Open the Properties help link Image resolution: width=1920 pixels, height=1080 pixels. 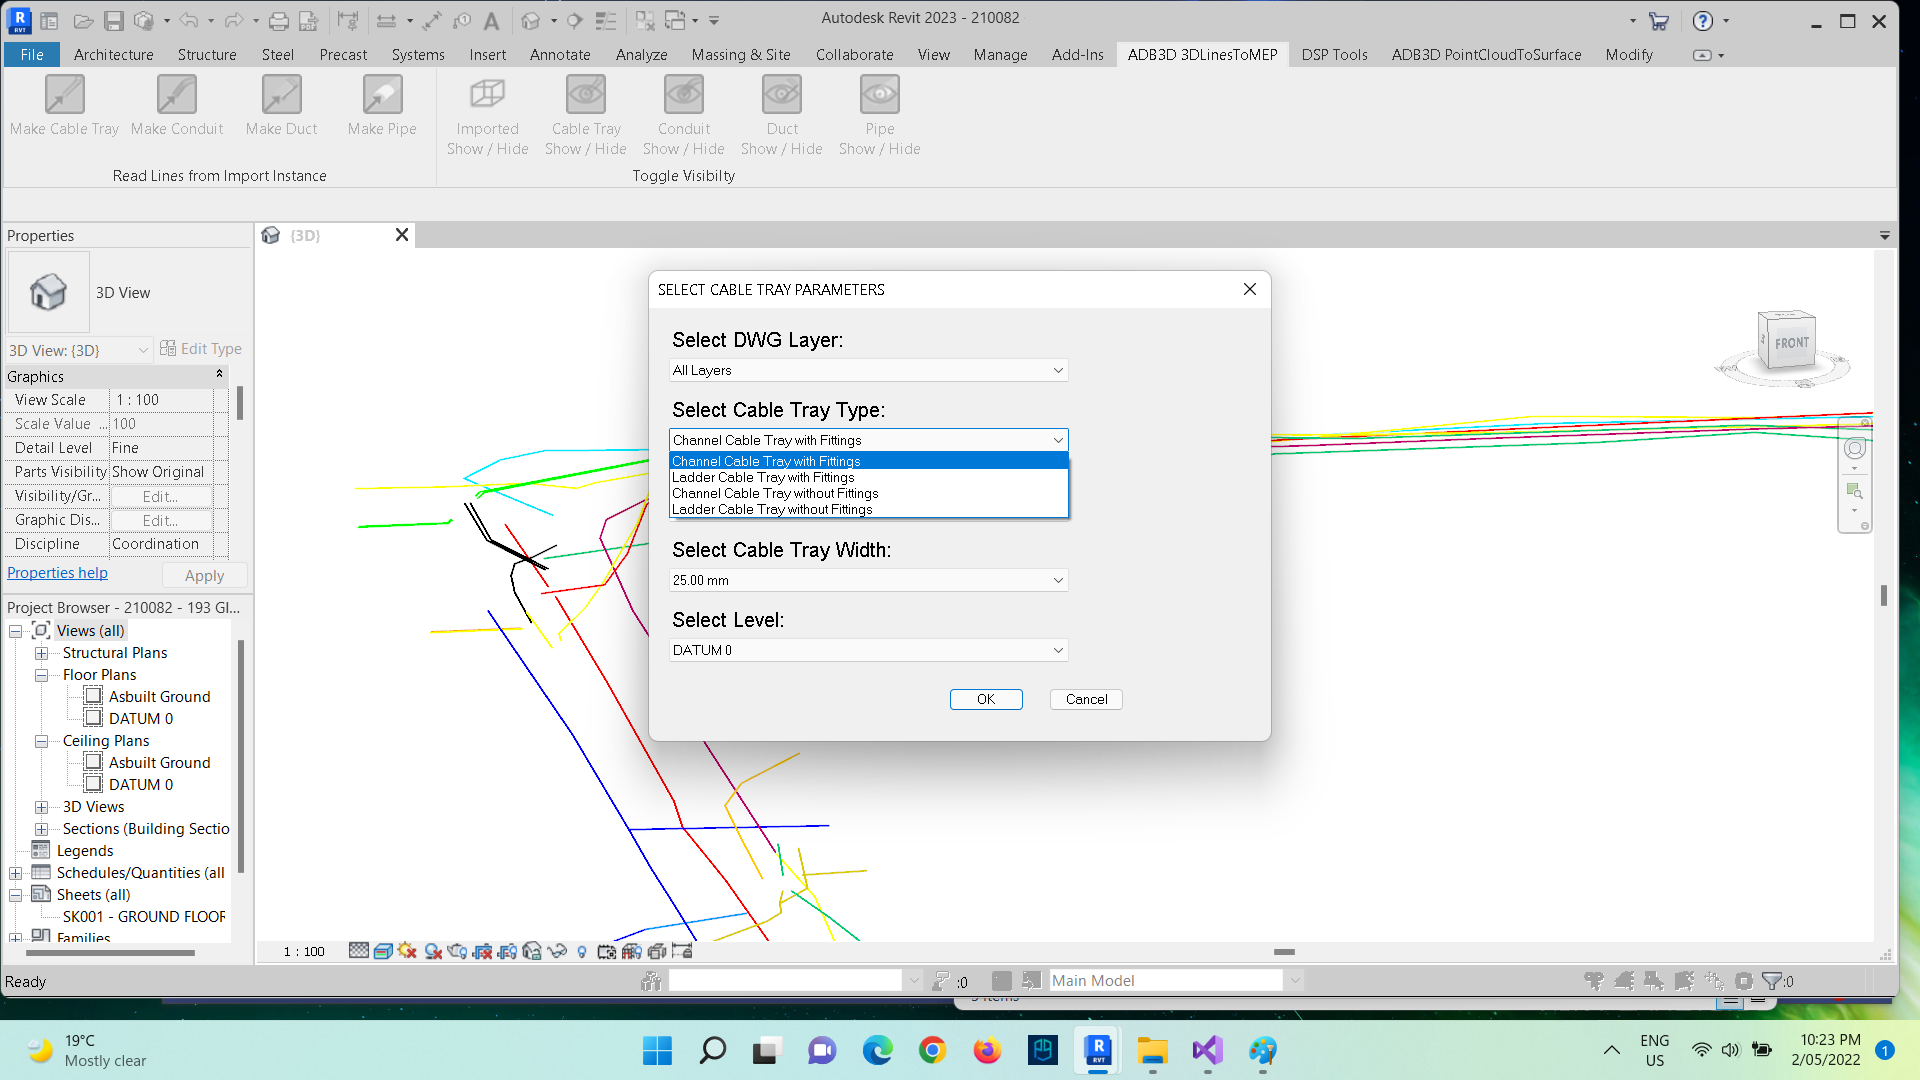point(57,573)
